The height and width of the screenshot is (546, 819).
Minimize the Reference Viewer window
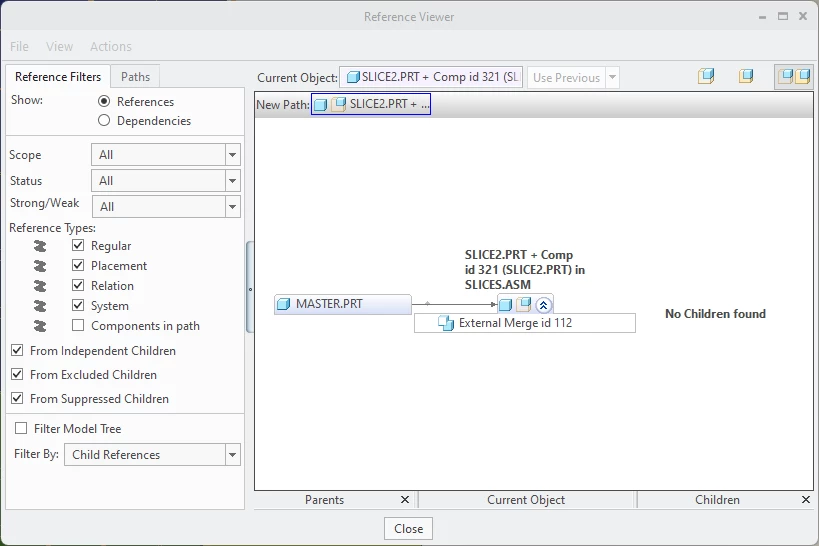pos(762,17)
